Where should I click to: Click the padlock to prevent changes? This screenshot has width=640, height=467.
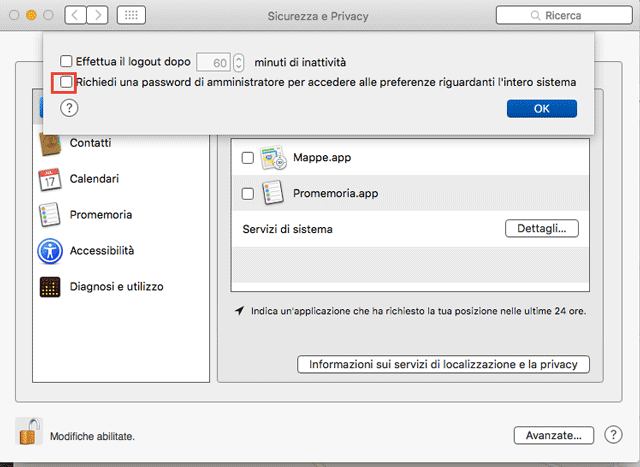click(29, 431)
